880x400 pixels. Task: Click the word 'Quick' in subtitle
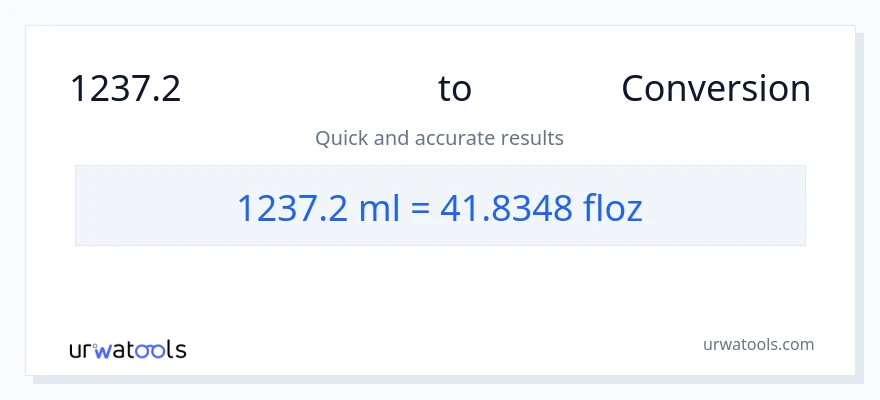tap(340, 138)
